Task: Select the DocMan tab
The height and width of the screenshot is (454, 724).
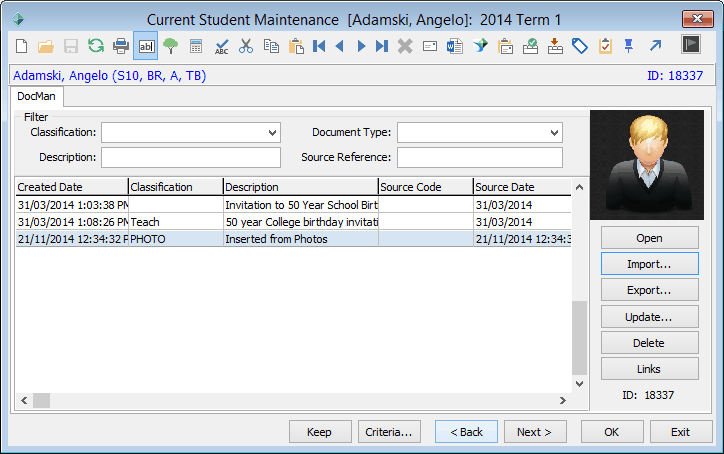Action: [36, 97]
